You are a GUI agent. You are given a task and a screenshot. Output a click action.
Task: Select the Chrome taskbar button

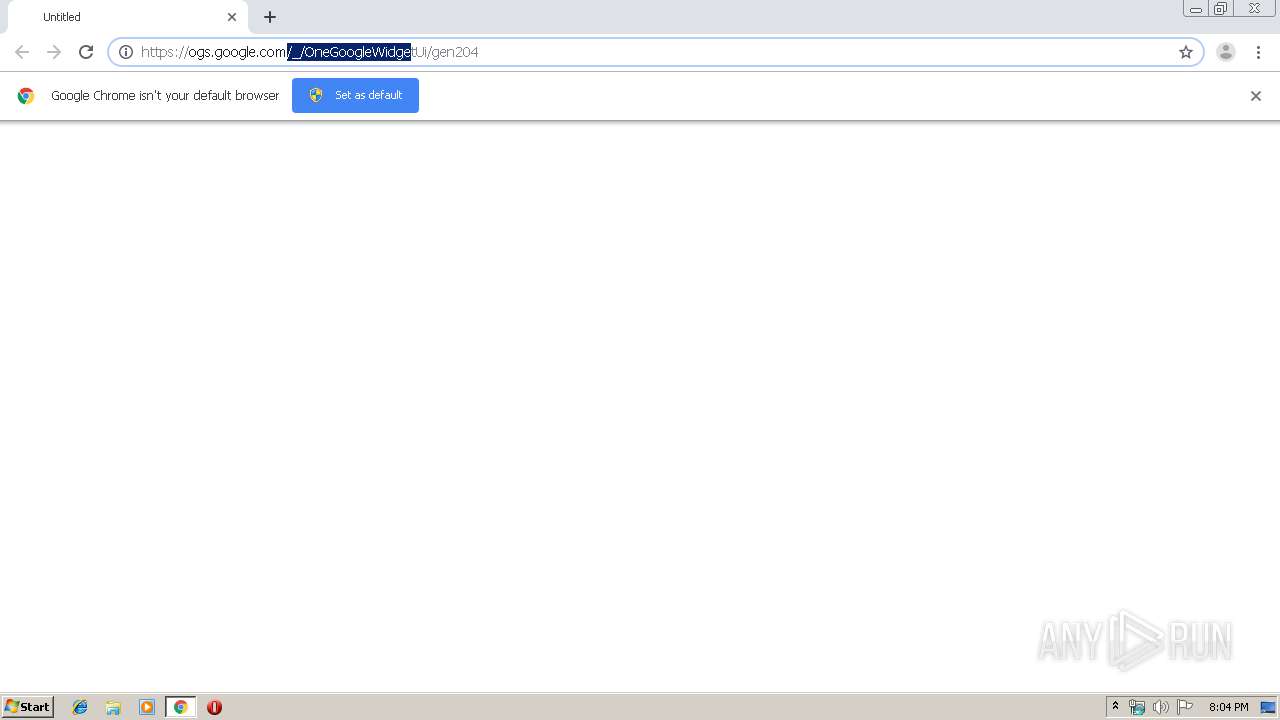[180, 707]
